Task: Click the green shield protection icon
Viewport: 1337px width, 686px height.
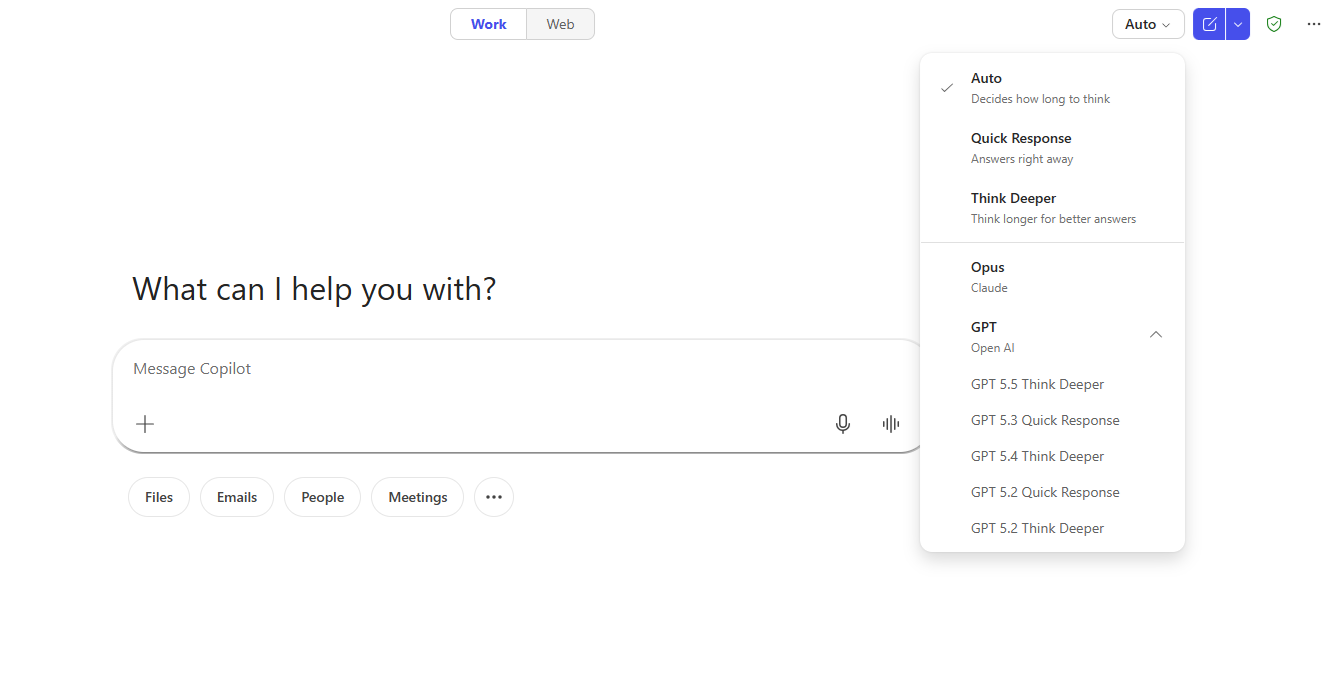Action: click(1274, 24)
